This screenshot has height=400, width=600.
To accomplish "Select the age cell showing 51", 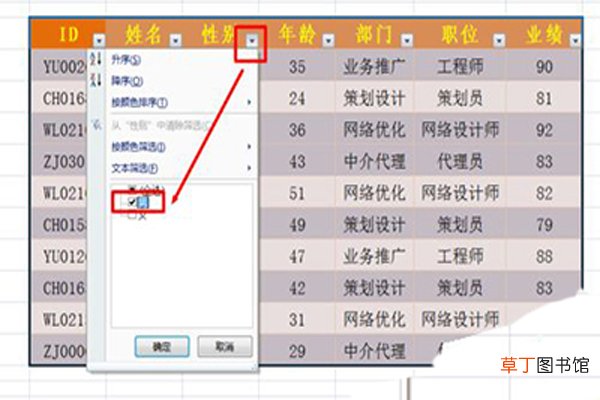I will (x=297, y=193).
